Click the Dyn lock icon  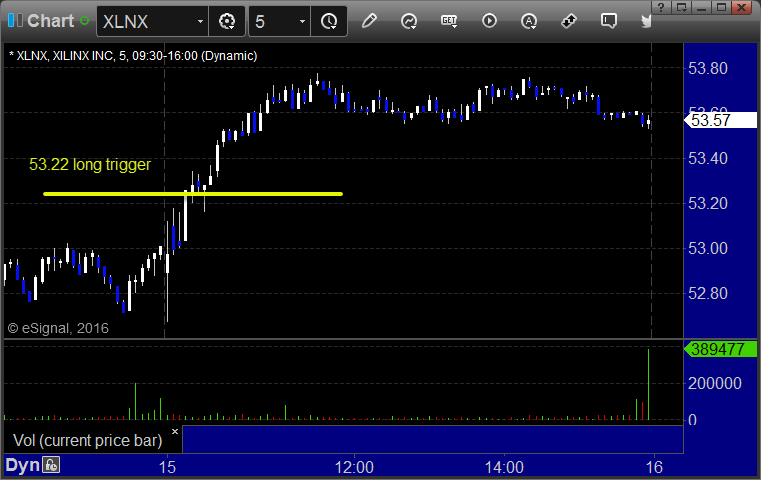point(51,465)
